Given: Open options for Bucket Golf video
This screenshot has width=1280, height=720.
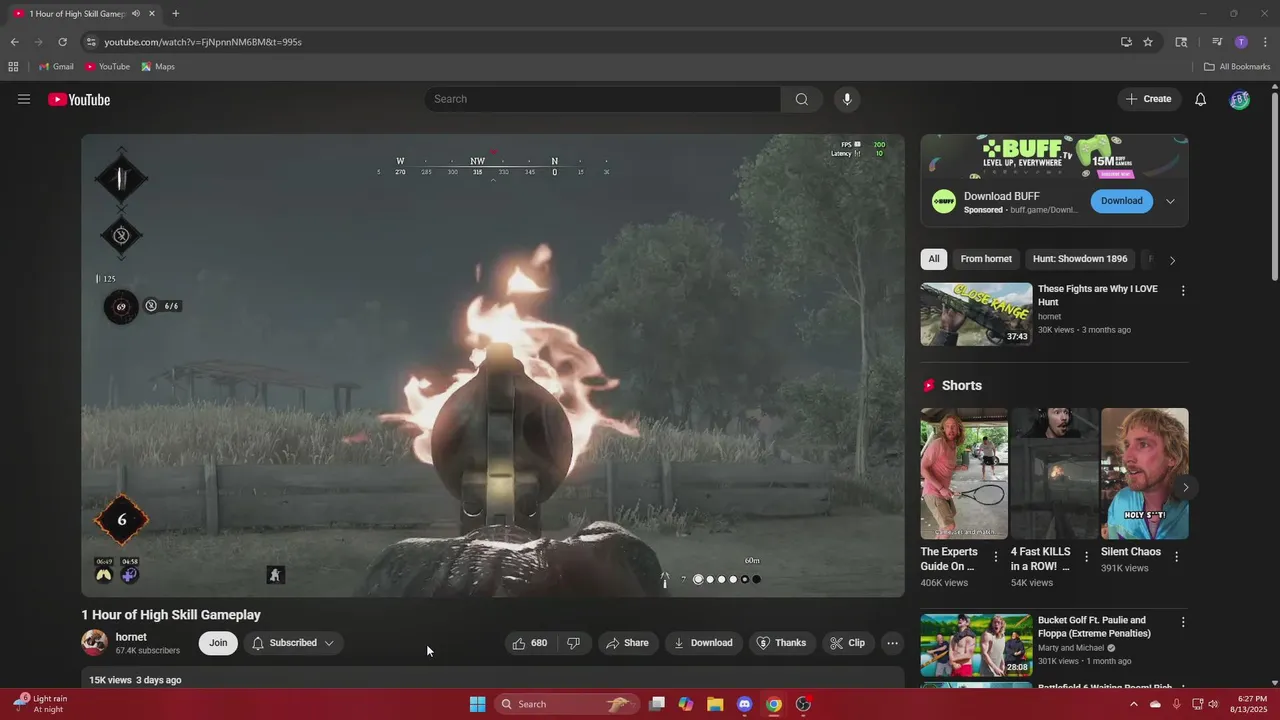Looking at the screenshot, I should pos(1183,622).
